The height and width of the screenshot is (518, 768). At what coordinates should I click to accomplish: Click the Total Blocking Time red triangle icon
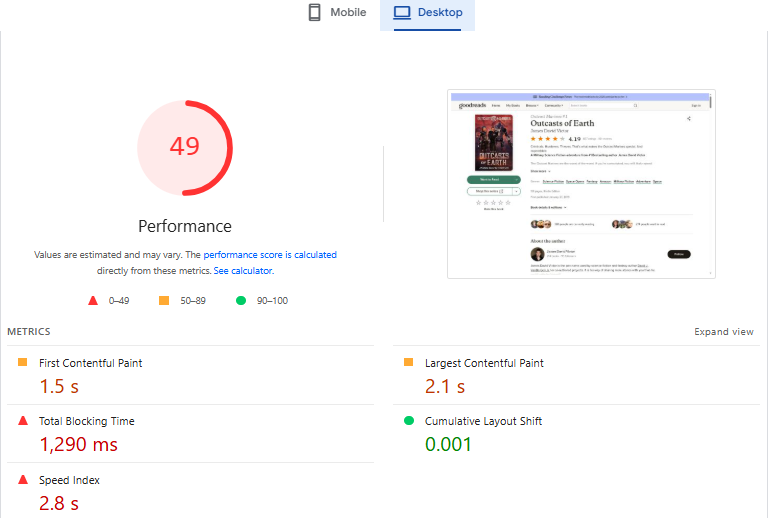23,420
